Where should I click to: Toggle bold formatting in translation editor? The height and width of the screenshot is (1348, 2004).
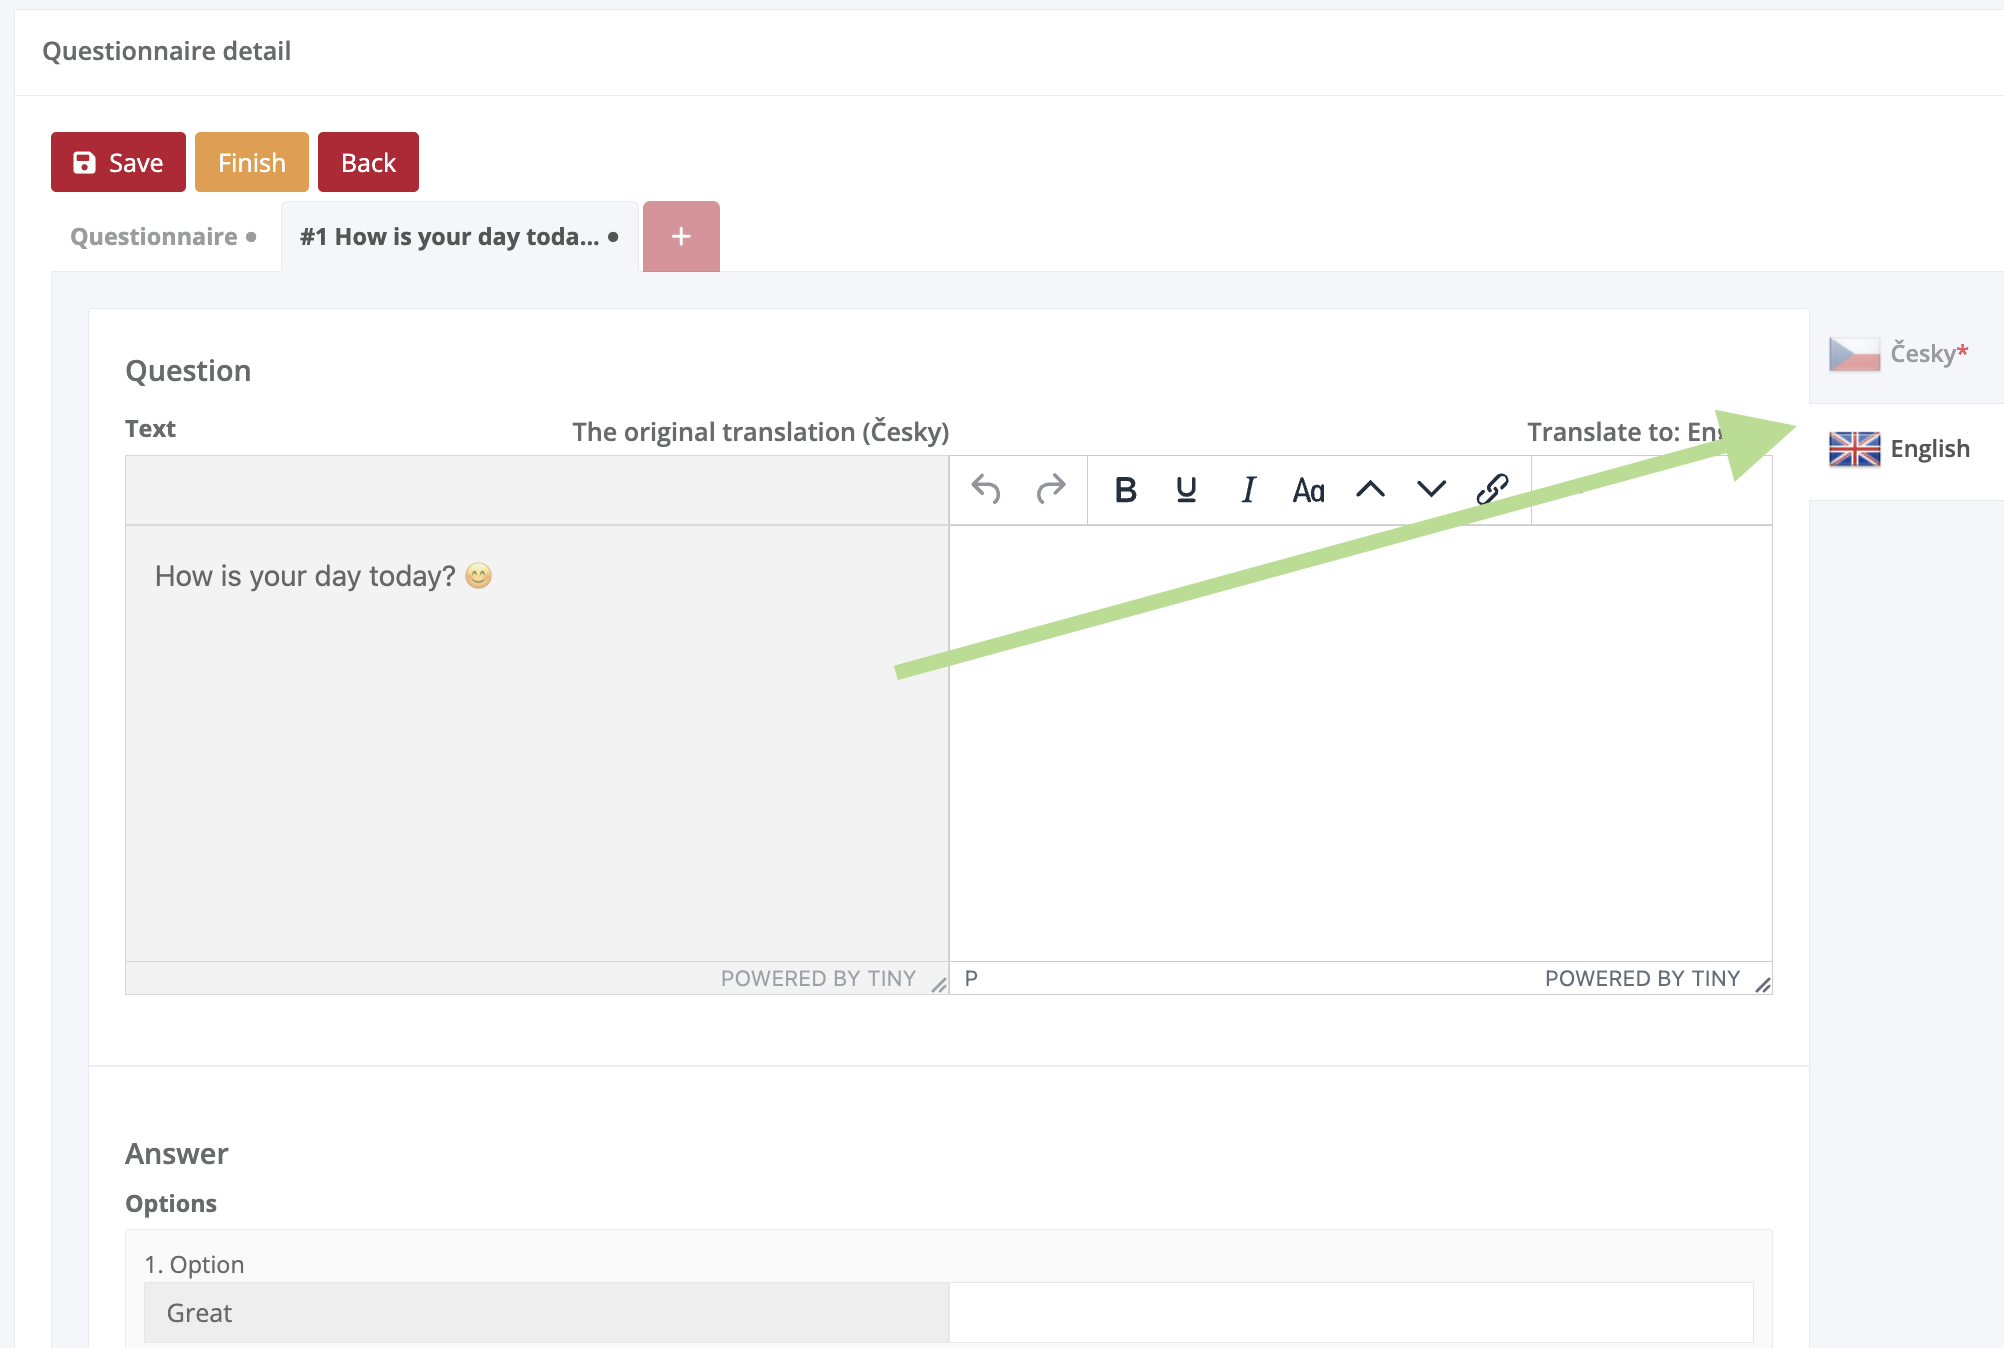coord(1125,489)
